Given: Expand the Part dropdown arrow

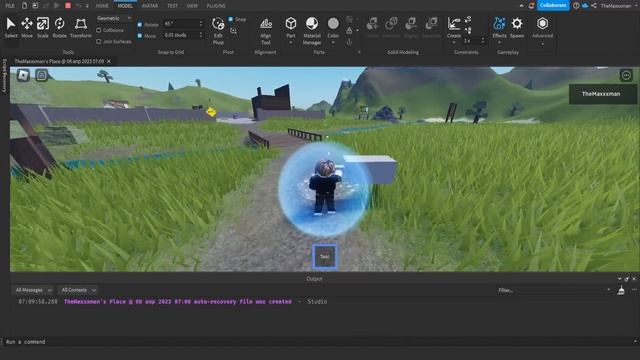Looking at the screenshot, I should (x=291, y=42).
